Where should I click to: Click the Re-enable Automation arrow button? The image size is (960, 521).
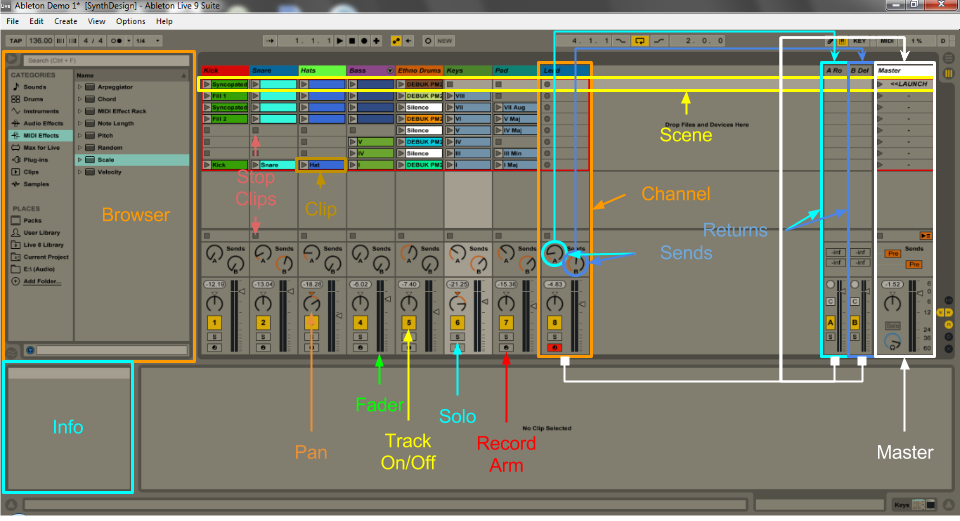408,41
